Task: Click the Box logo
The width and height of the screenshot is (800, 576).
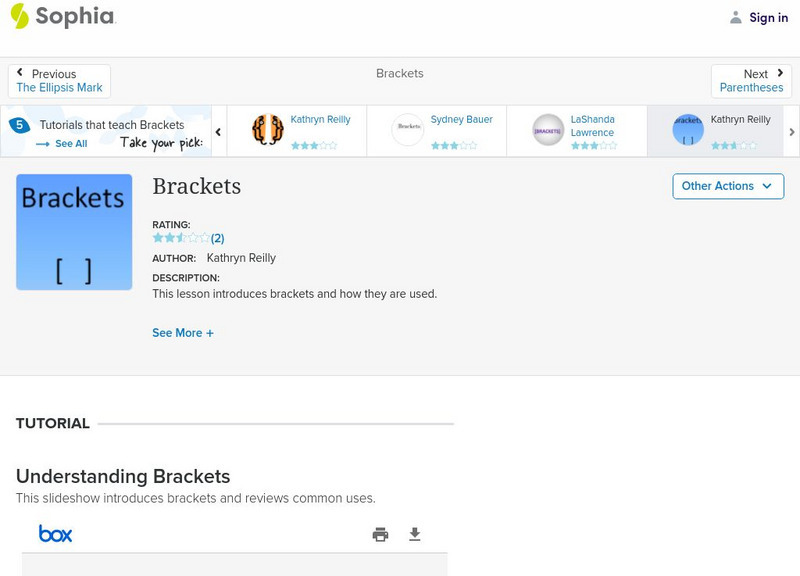Action: tap(56, 534)
